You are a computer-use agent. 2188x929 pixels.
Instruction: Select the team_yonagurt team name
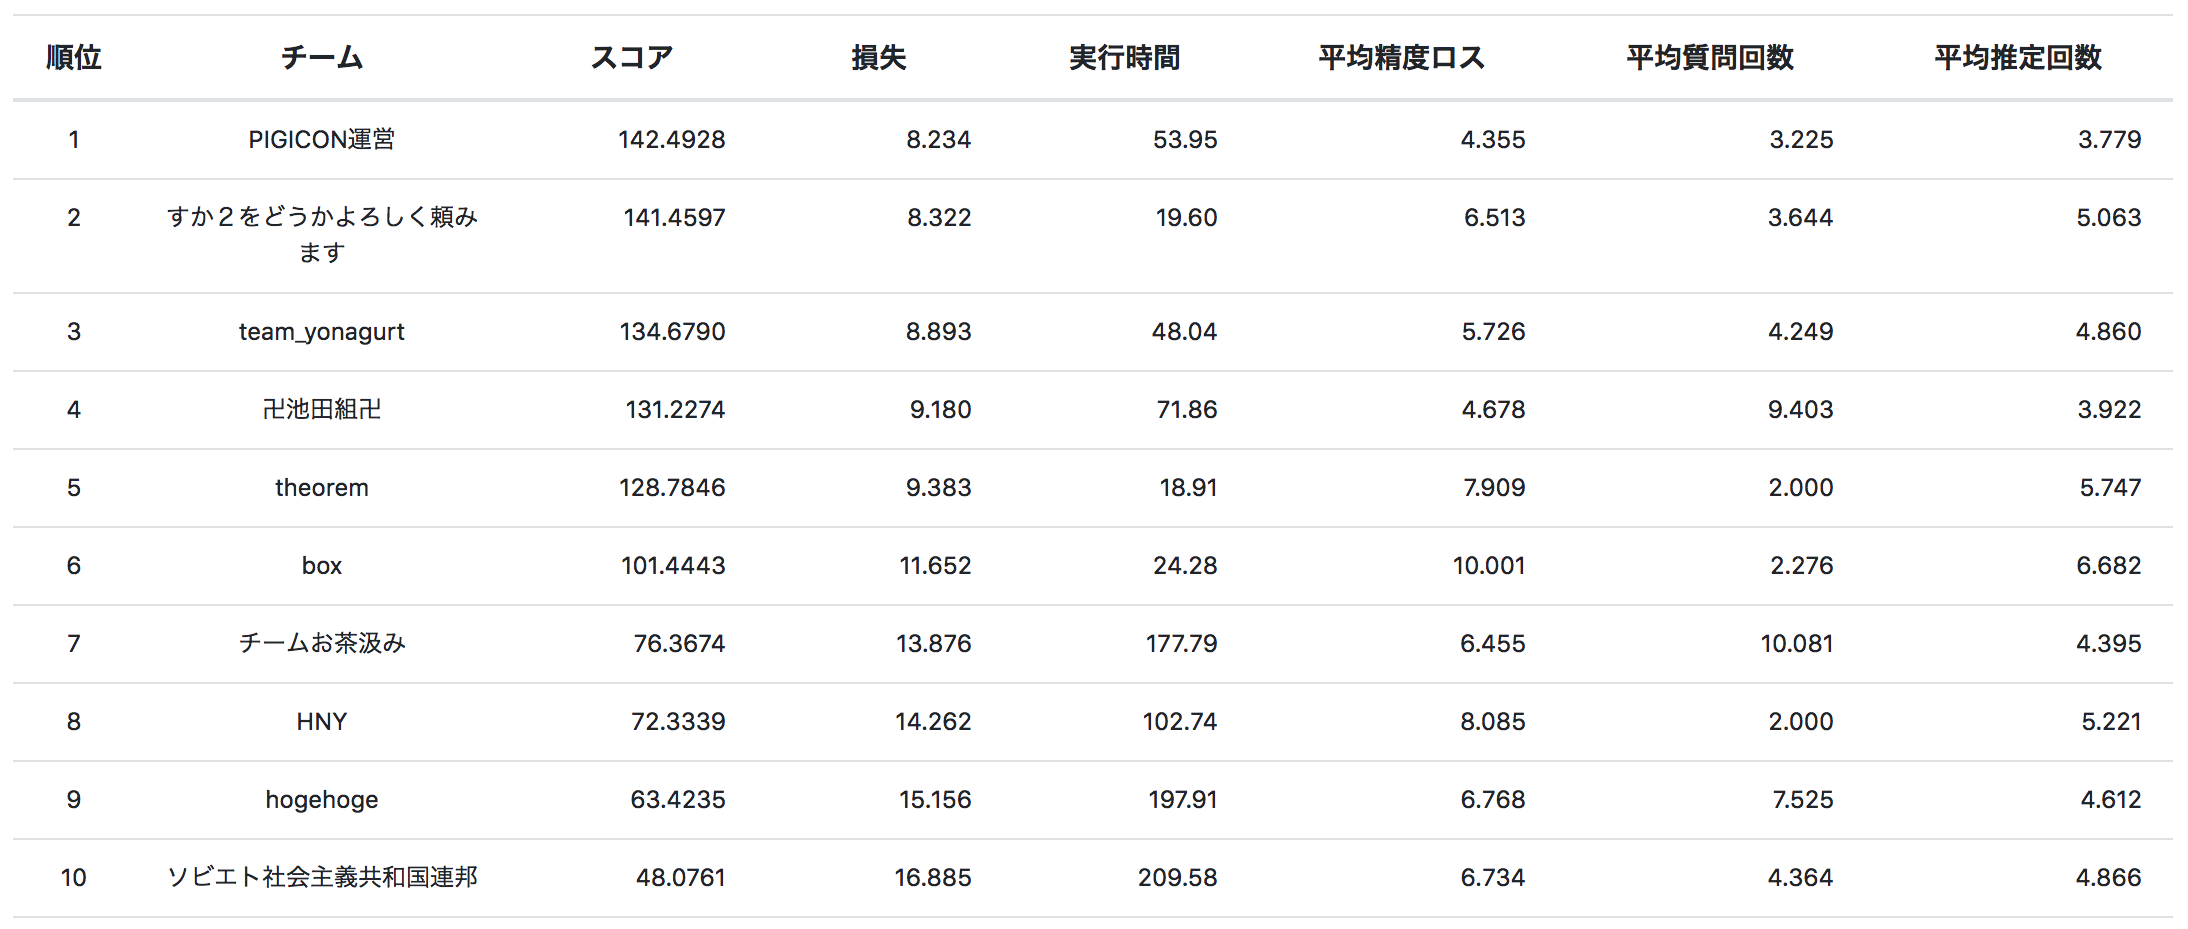tap(321, 332)
